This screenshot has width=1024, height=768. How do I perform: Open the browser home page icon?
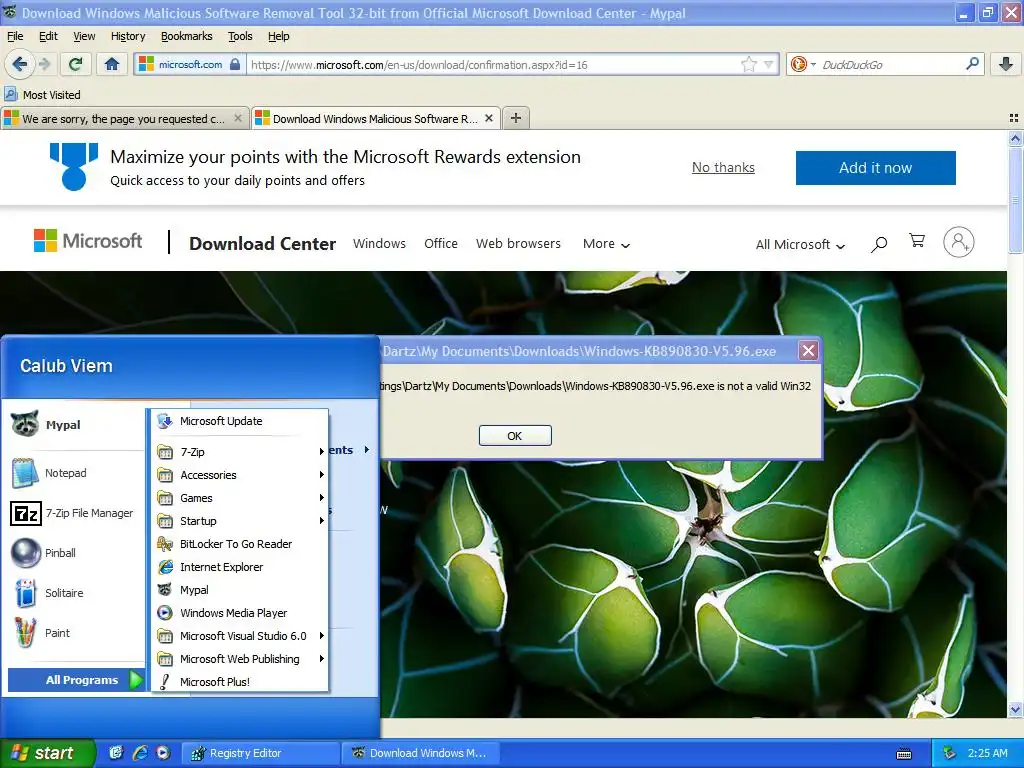tap(112, 64)
